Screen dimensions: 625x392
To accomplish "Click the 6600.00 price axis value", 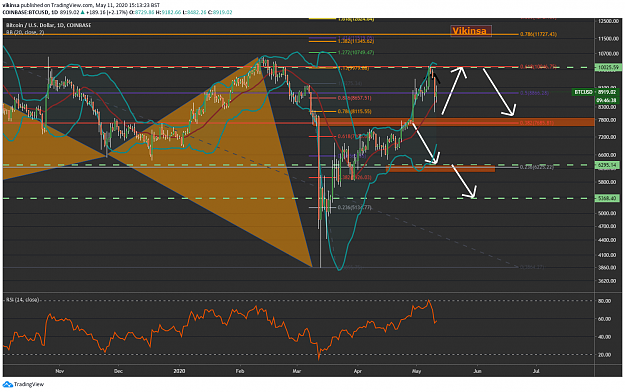I will point(607,155).
